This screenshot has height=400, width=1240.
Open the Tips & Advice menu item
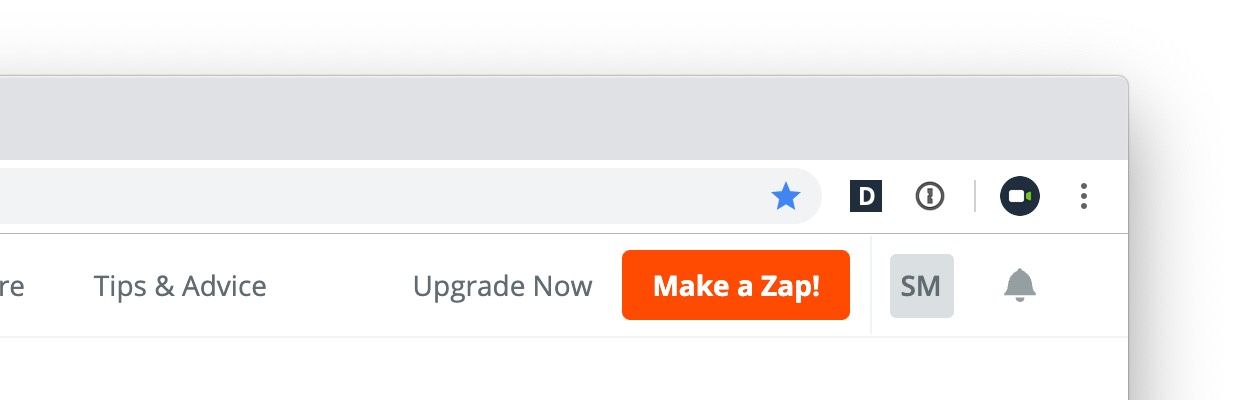(180, 286)
